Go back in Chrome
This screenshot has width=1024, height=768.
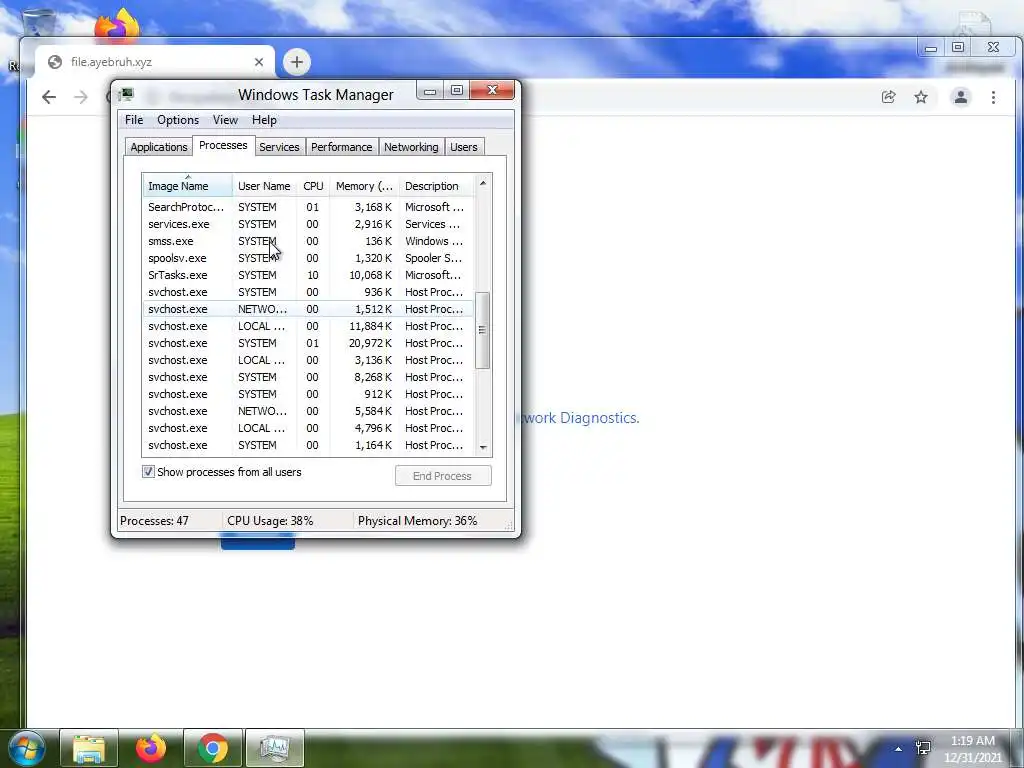click(49, 97)
